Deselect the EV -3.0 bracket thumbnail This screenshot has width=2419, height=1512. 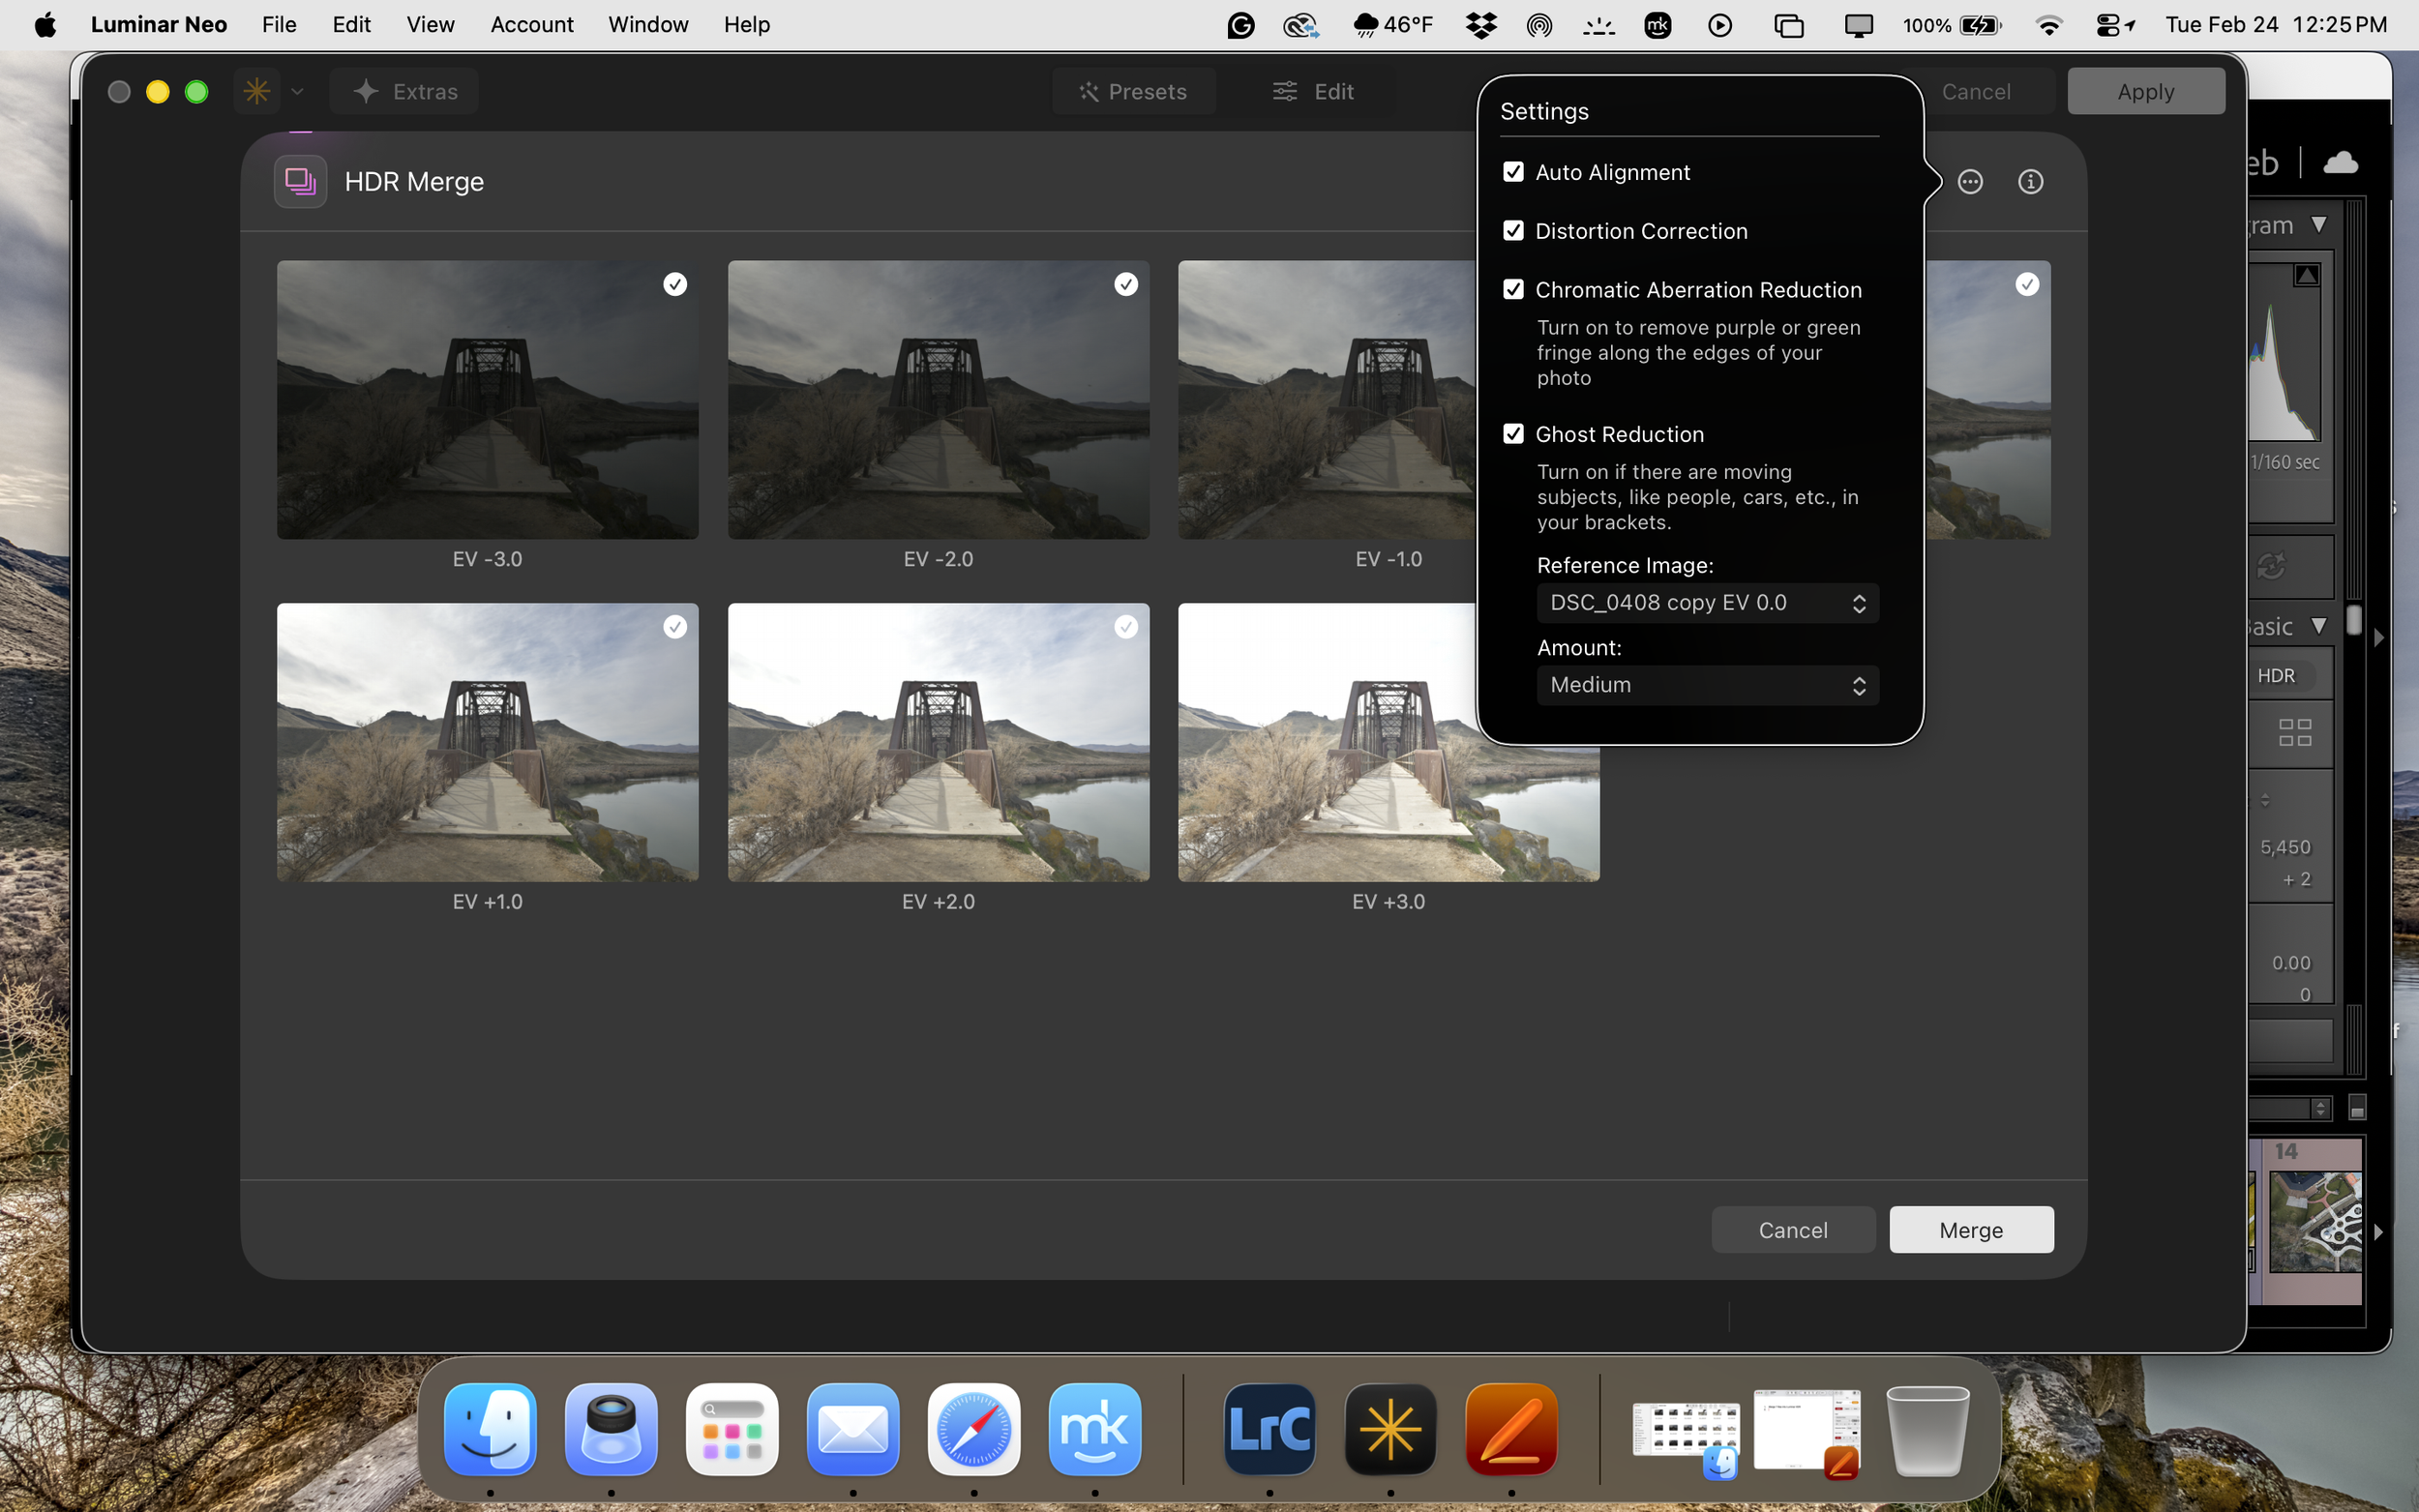coord(675,285)
